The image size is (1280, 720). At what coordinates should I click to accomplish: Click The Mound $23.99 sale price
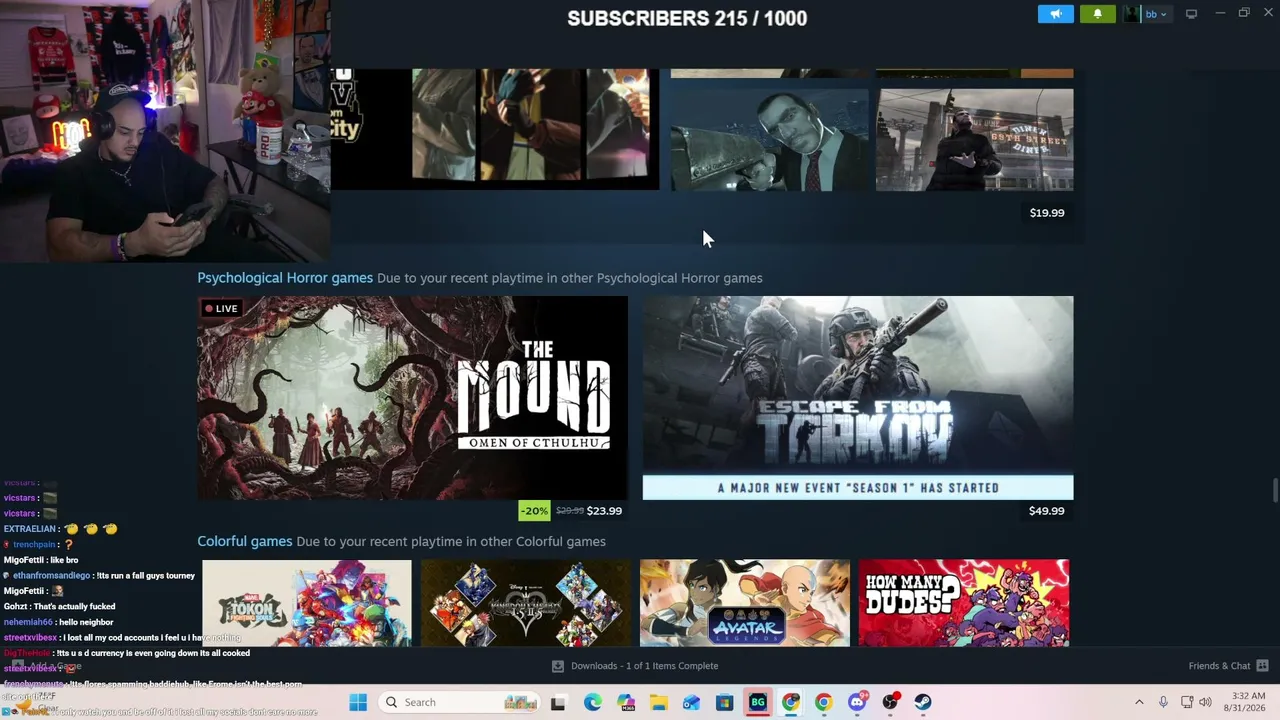point(604,511)
